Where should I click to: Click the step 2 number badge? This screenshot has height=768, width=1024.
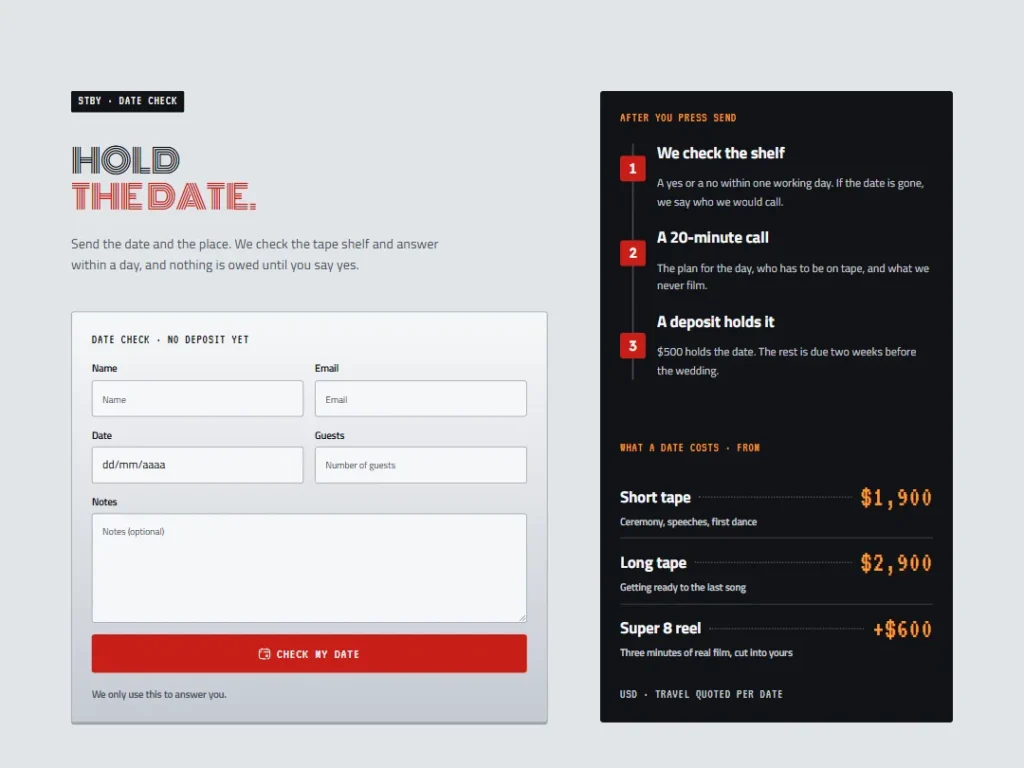tap(632, 253)
